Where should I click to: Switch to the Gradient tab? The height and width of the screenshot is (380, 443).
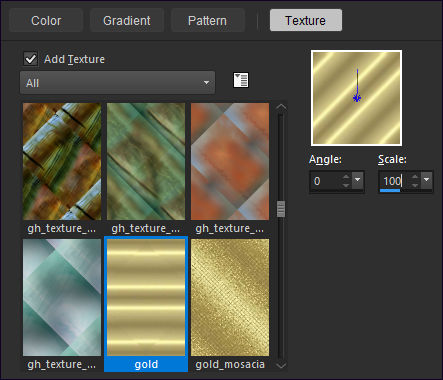tap(127, 20)
